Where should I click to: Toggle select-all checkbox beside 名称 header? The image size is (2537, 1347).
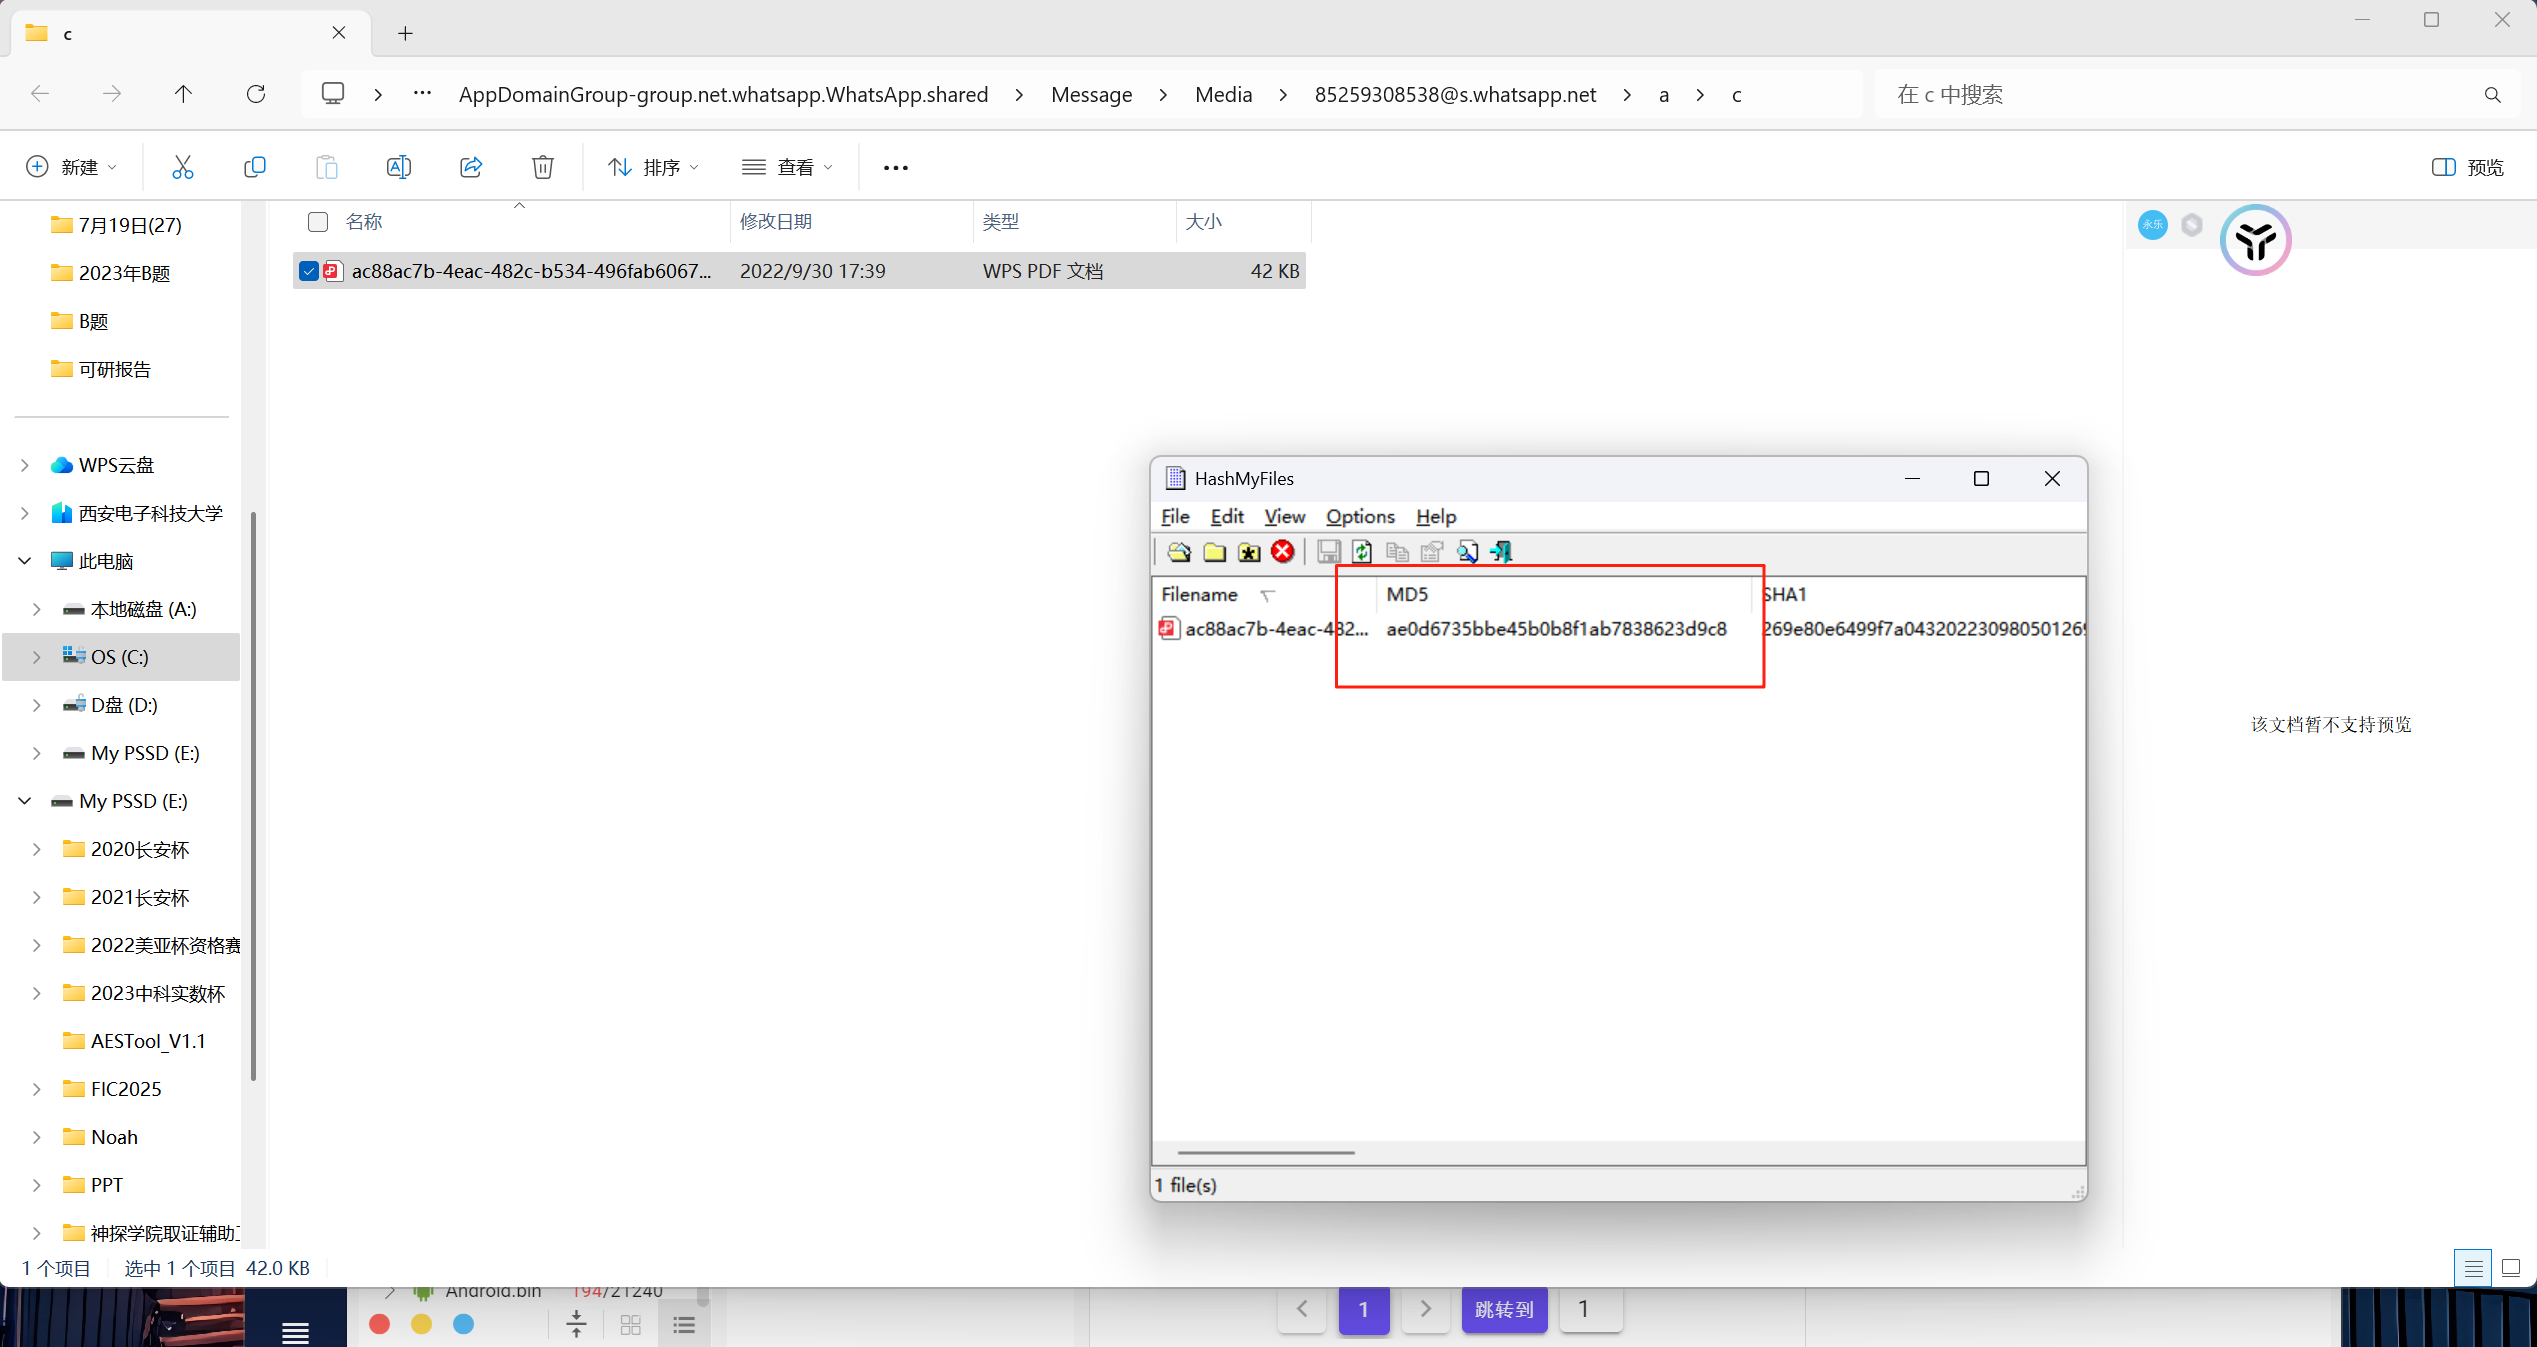coord(318,222)
